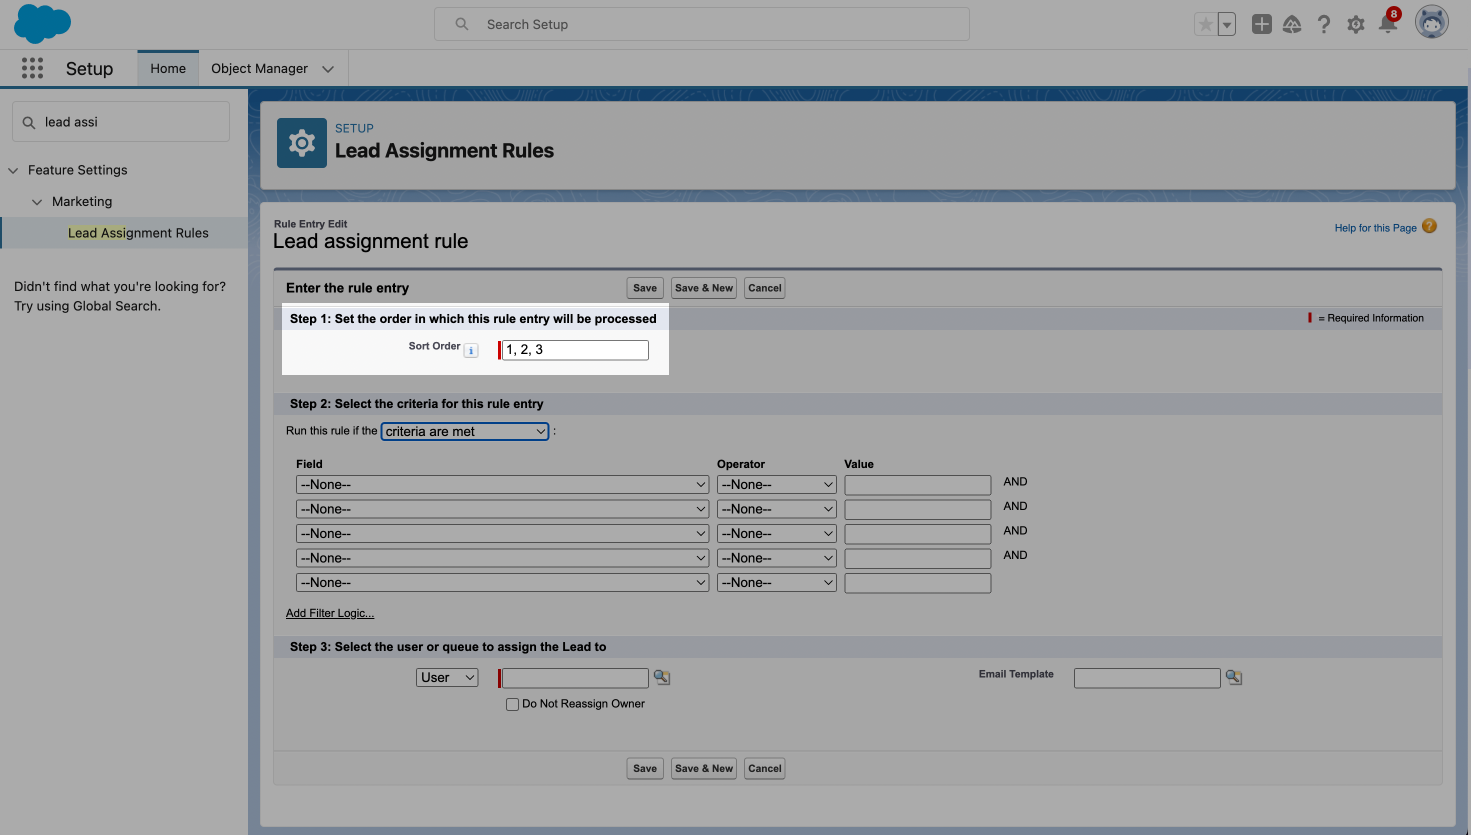Image resolution: width=1471 pixels, height=835 pixels.
Task: Open the App Launcher grid icon
Action: (32, 68)
